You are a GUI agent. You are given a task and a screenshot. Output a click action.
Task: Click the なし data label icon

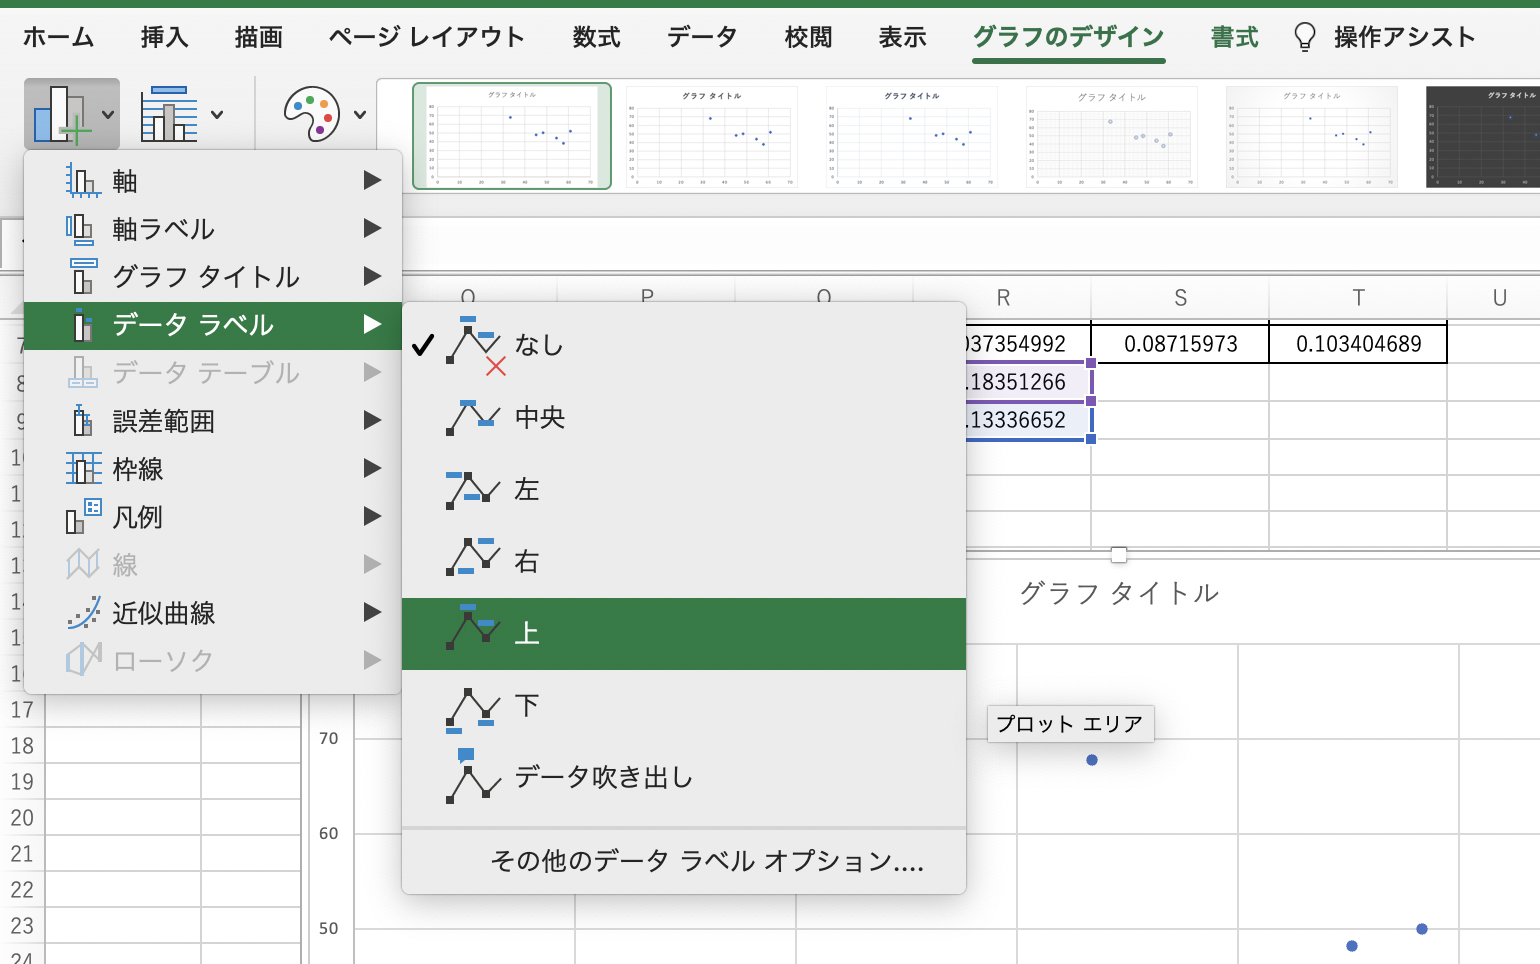(x=475, y=346)
